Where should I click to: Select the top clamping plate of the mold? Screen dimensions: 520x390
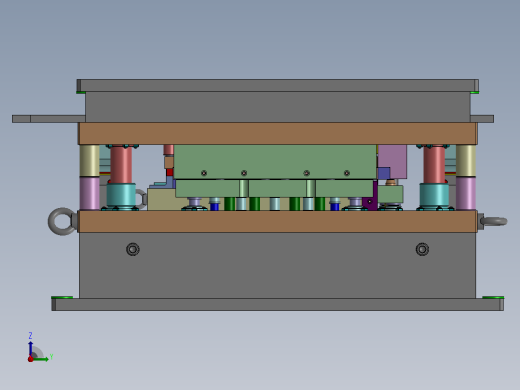click(278, 85)
